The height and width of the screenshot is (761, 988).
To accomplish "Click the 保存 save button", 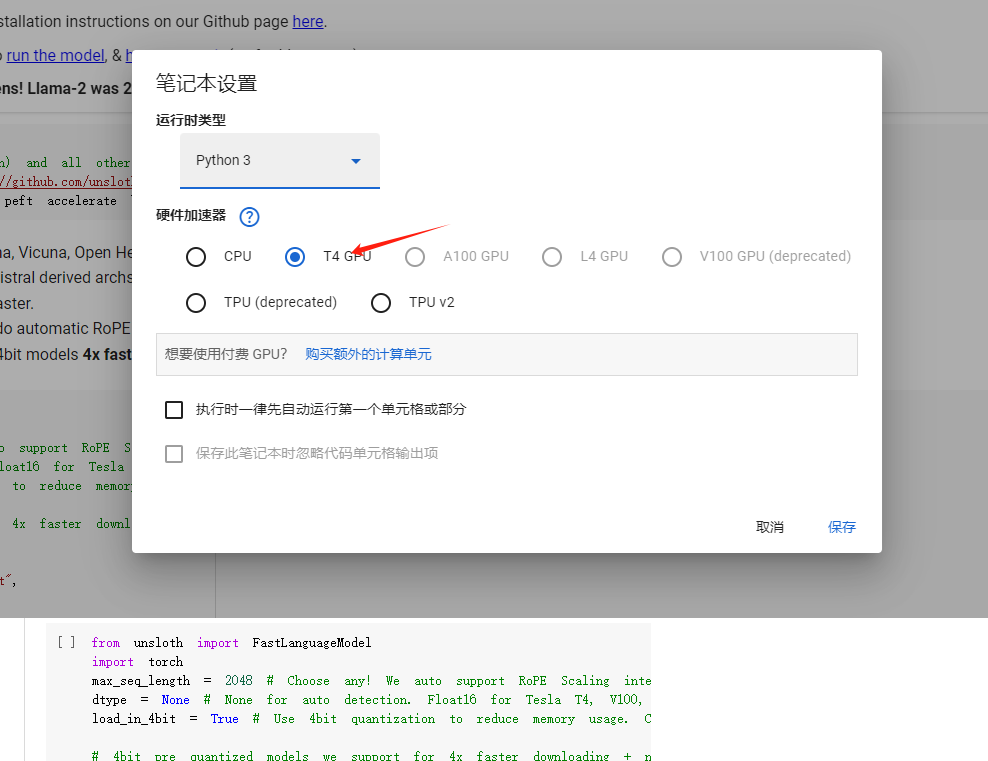I will 841,527.
